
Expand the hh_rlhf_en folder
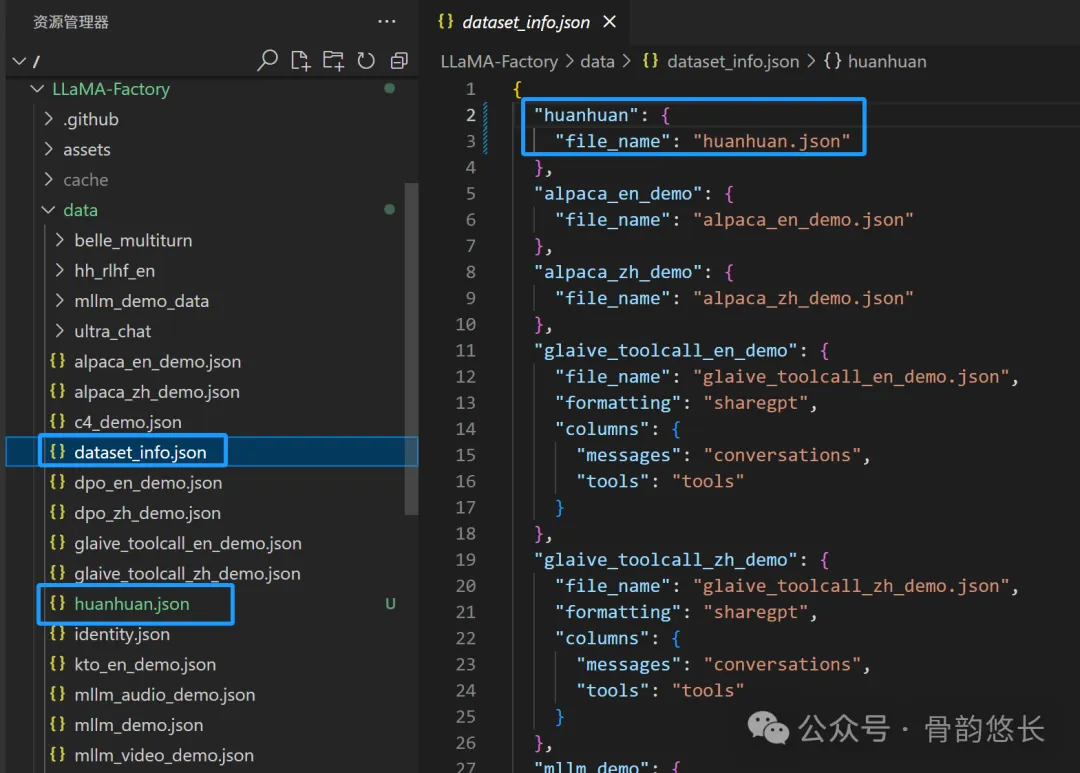tap(60, 270)
